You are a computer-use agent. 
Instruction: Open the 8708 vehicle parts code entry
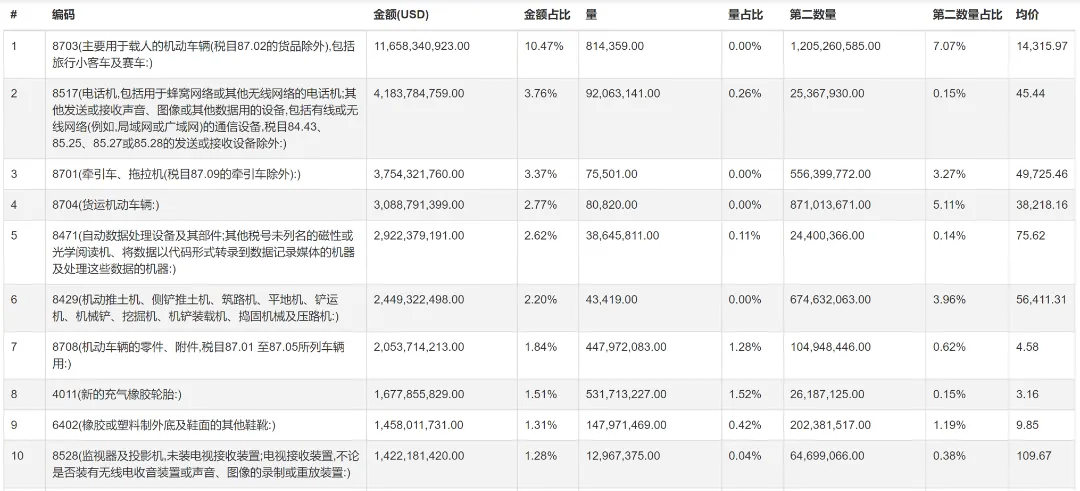point(199,355)
